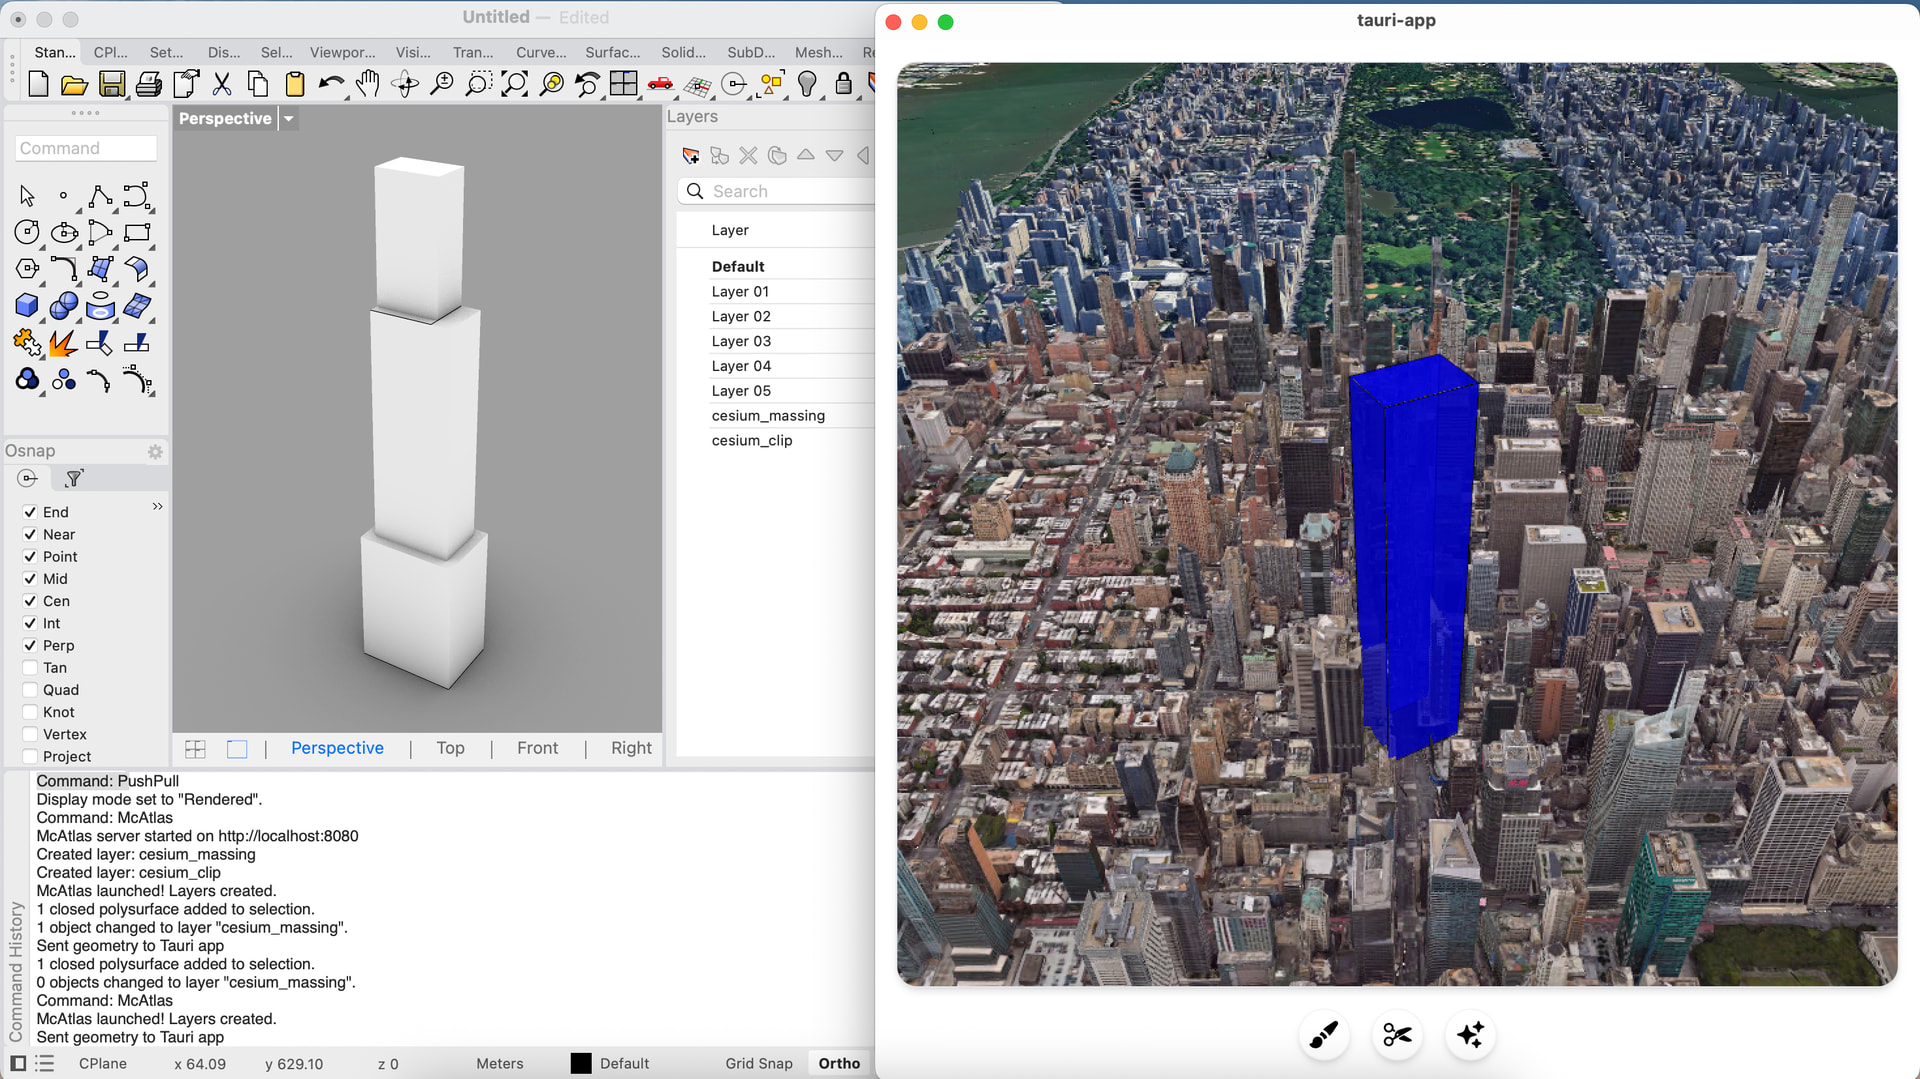Open the Perspective viewport dropdown arrow

click(x=289, y=119)
